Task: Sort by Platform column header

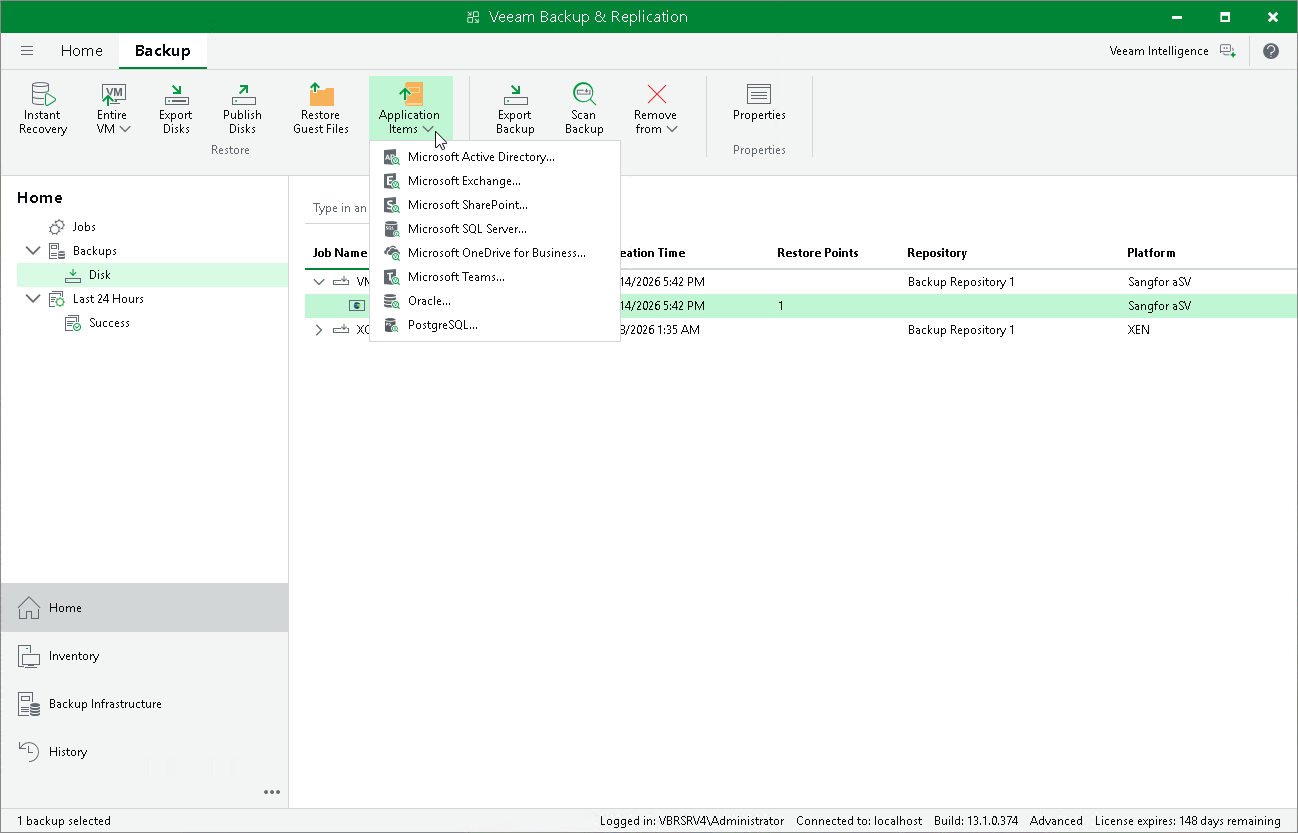Action: click(x=1151, y=253)
